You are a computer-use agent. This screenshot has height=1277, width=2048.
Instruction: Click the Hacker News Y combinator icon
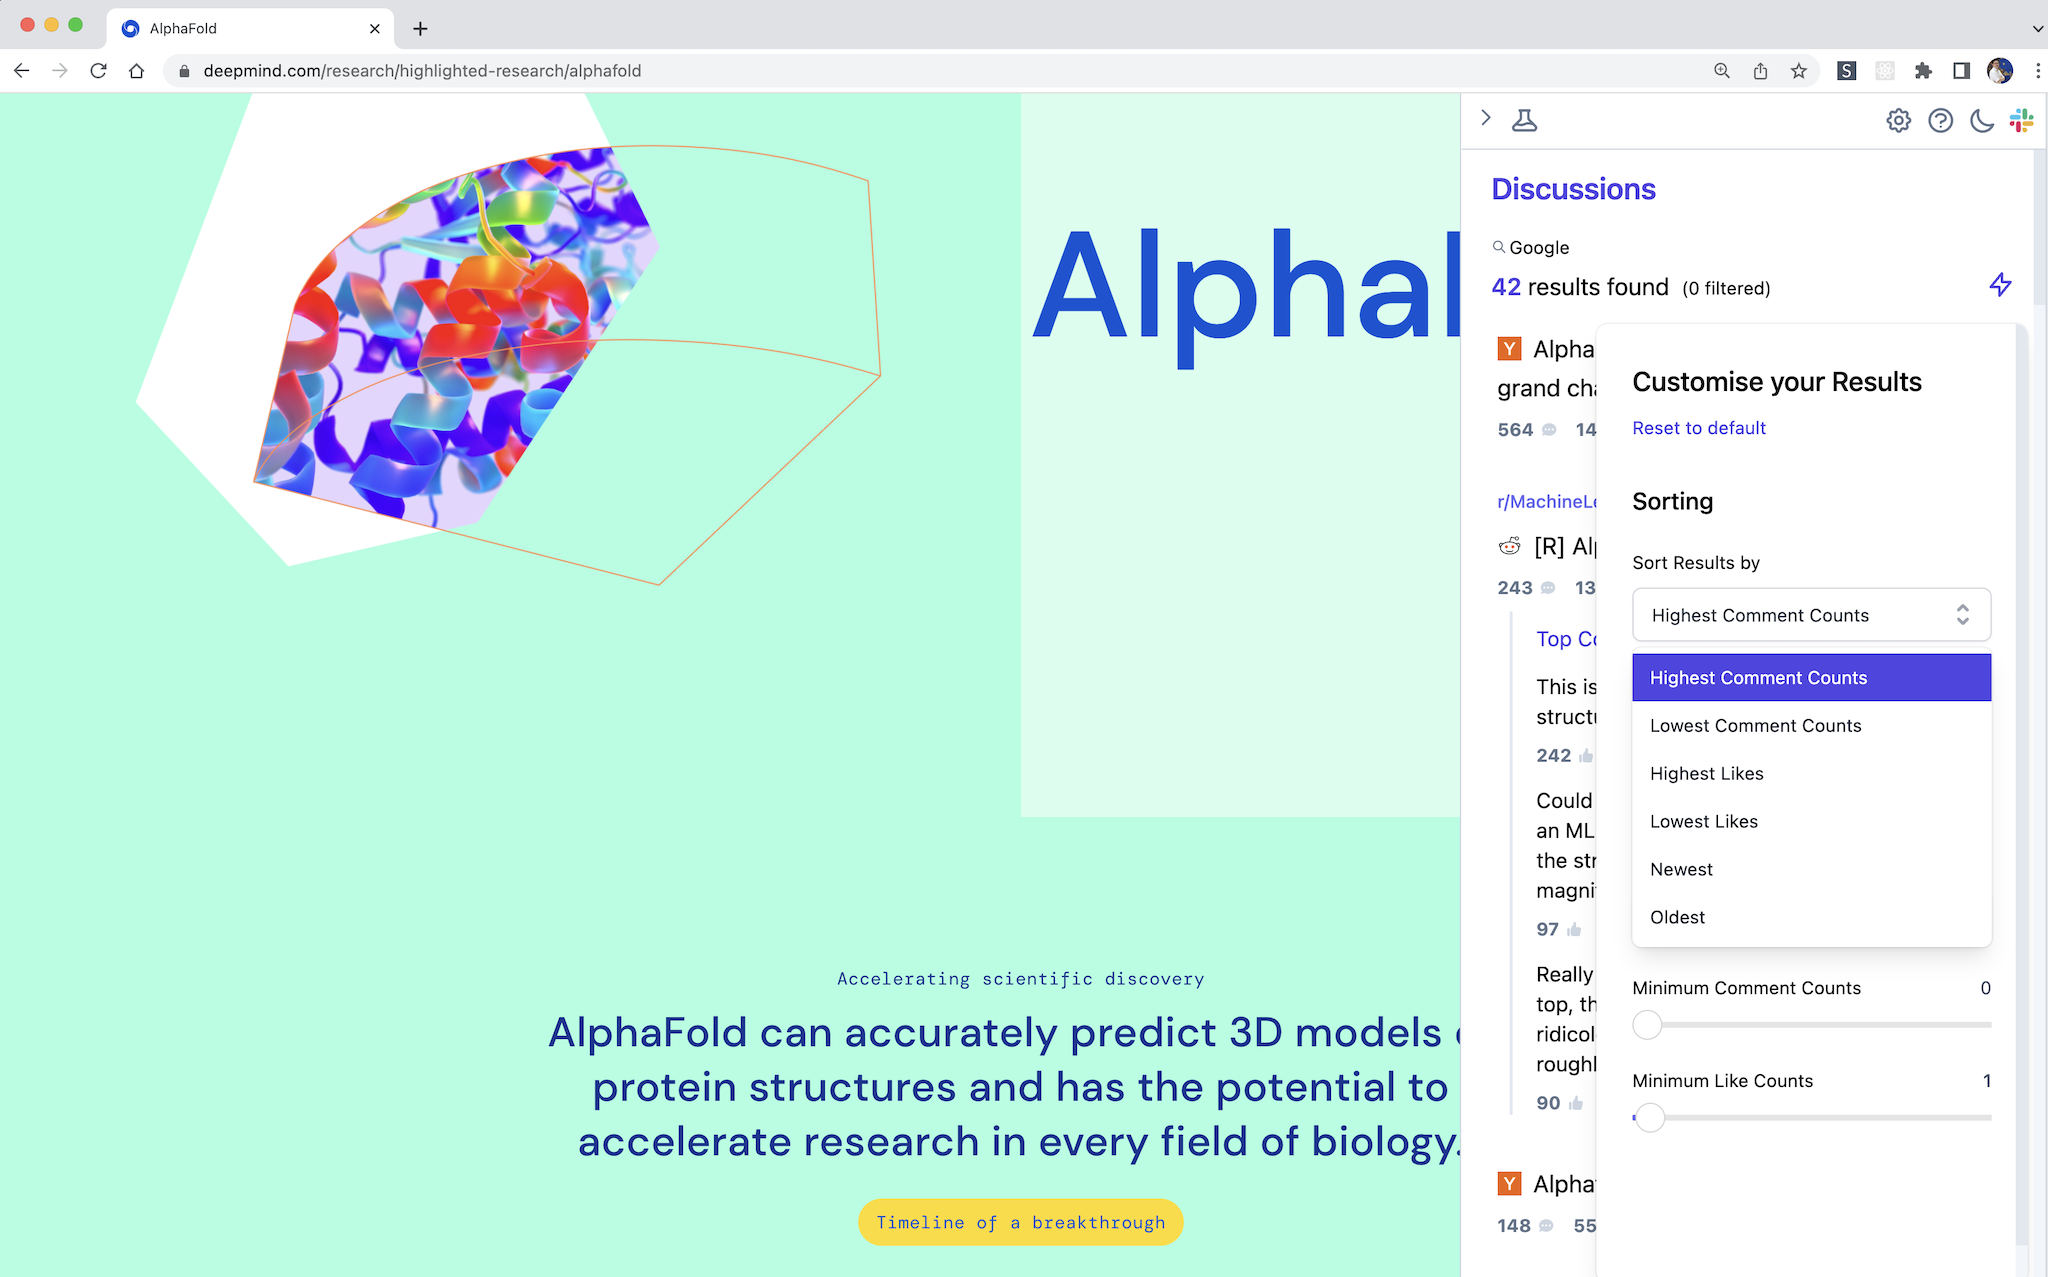pos(1507,350)
